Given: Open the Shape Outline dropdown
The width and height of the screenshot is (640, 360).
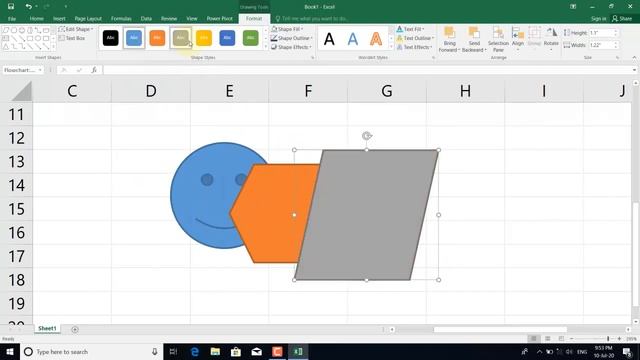Looking at the screenshot, I should coord(292,38).
